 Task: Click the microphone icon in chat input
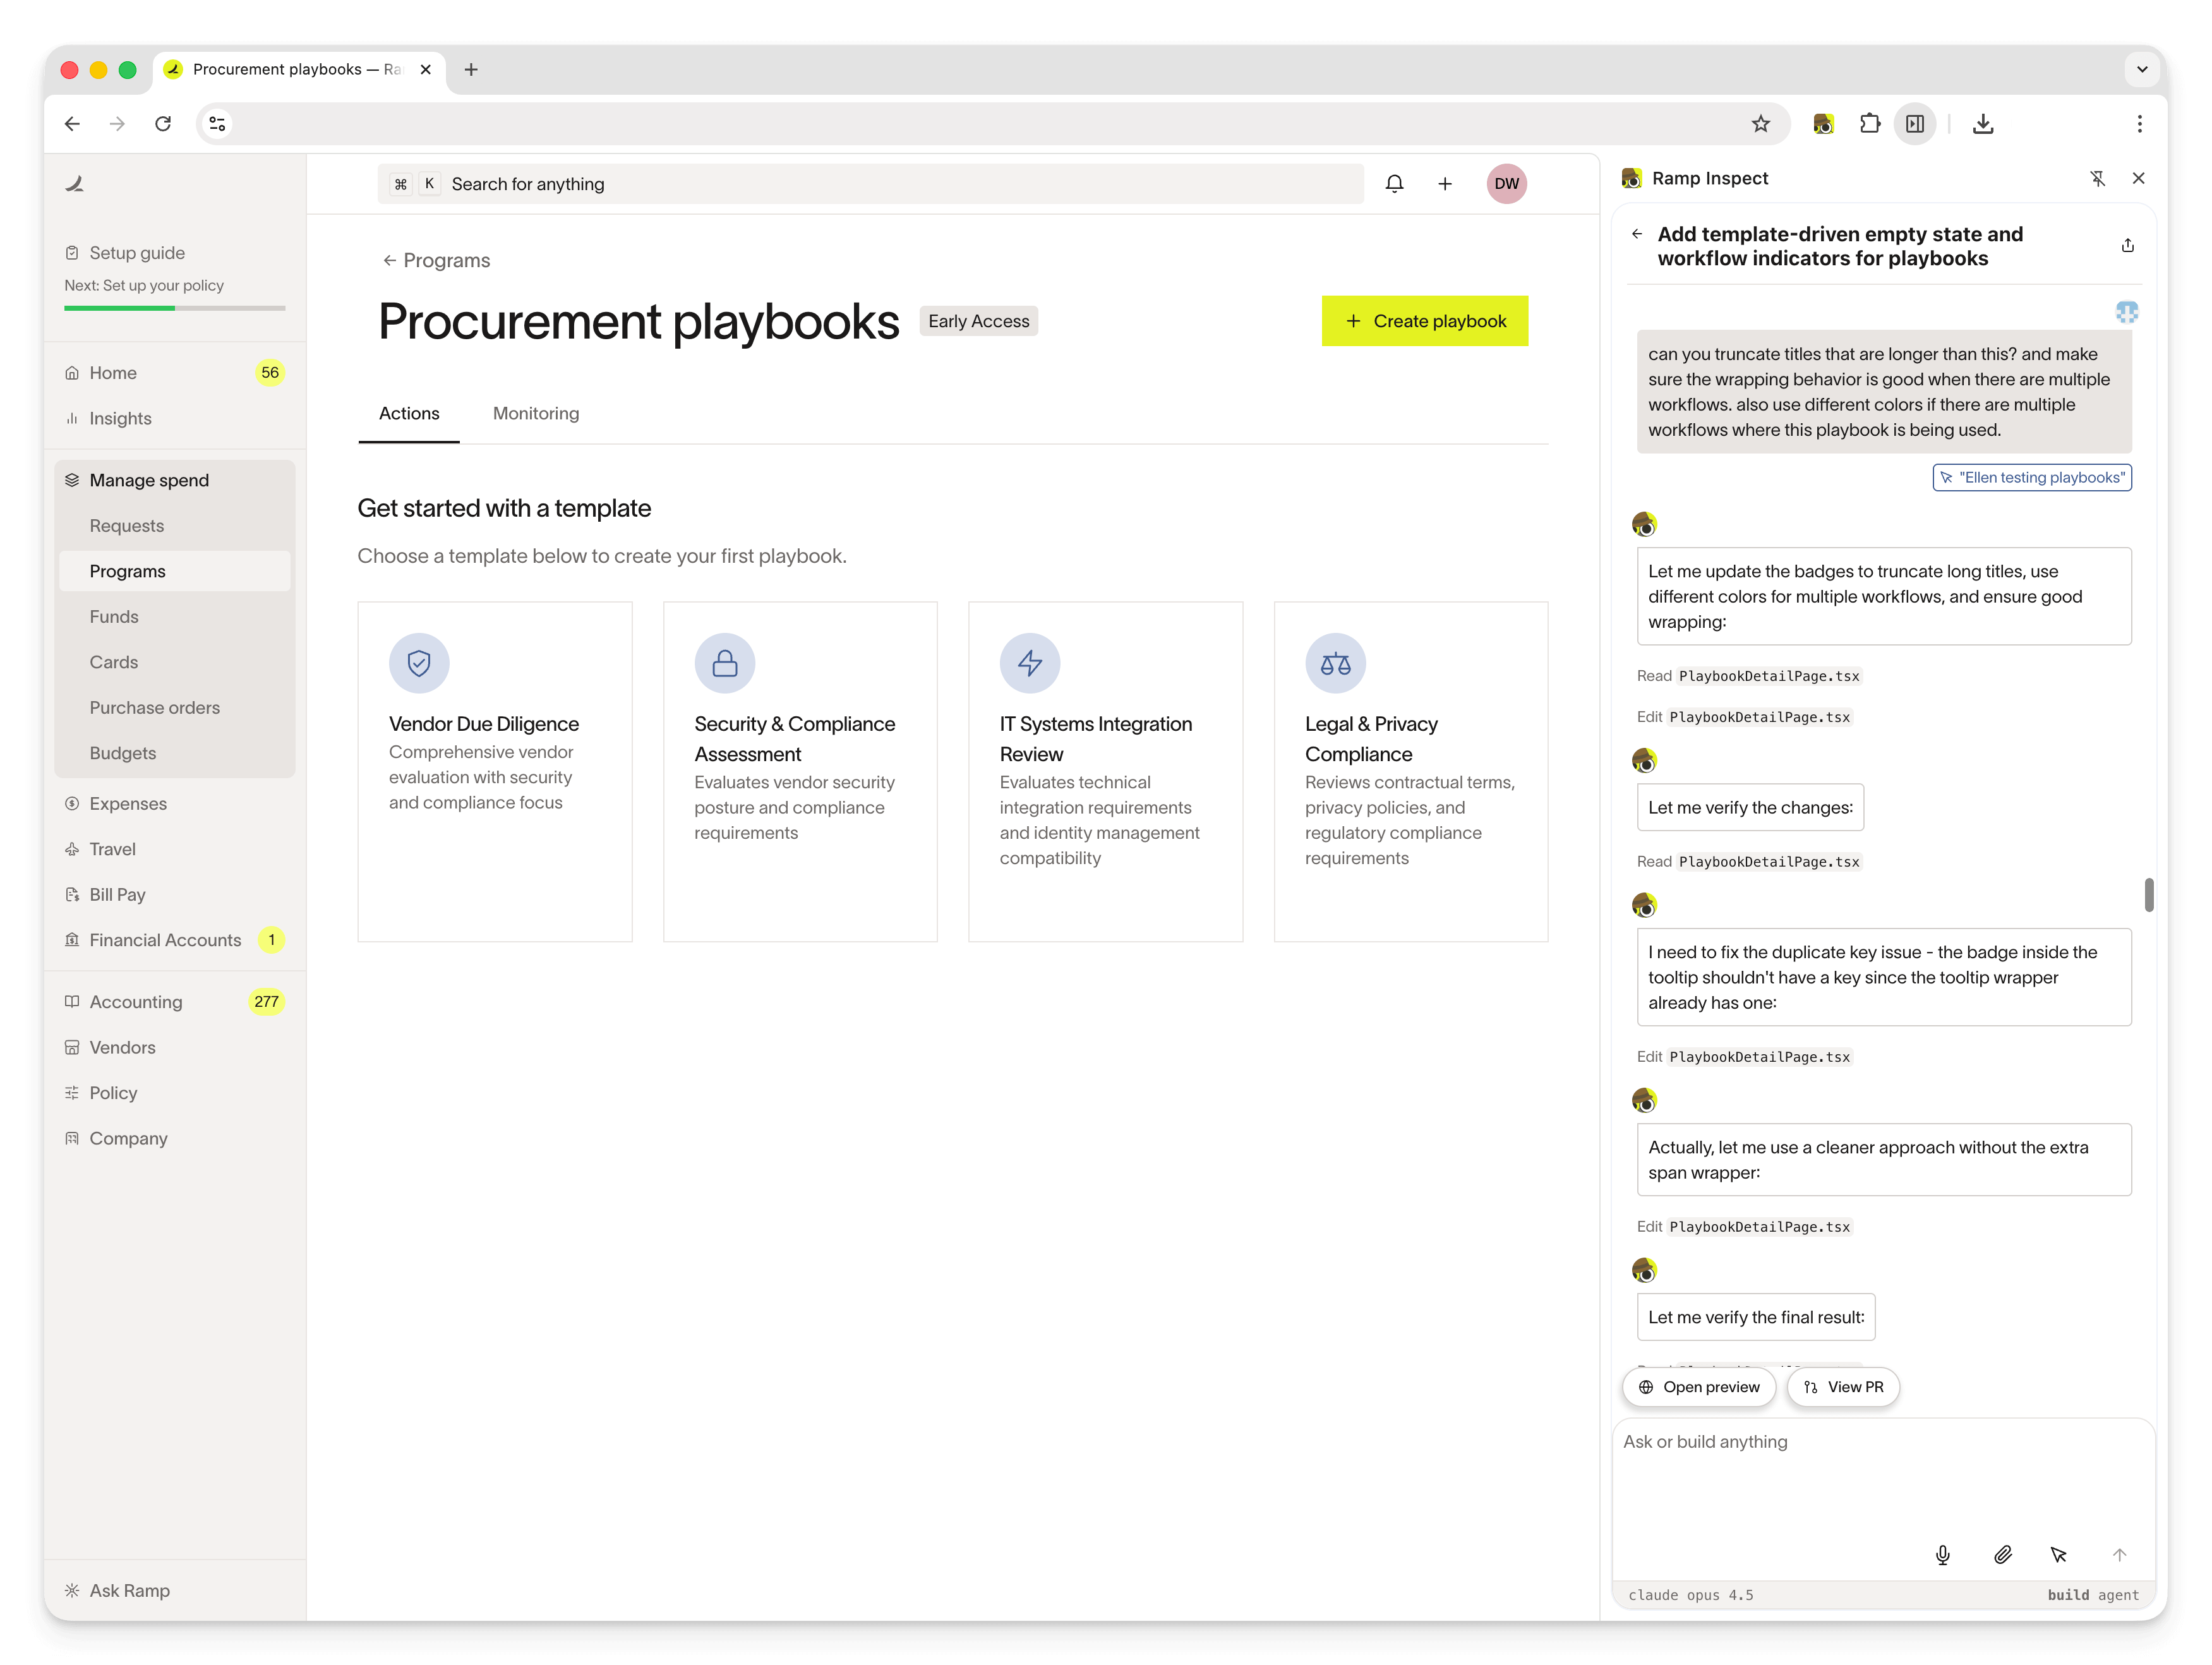point(1942,1554)
